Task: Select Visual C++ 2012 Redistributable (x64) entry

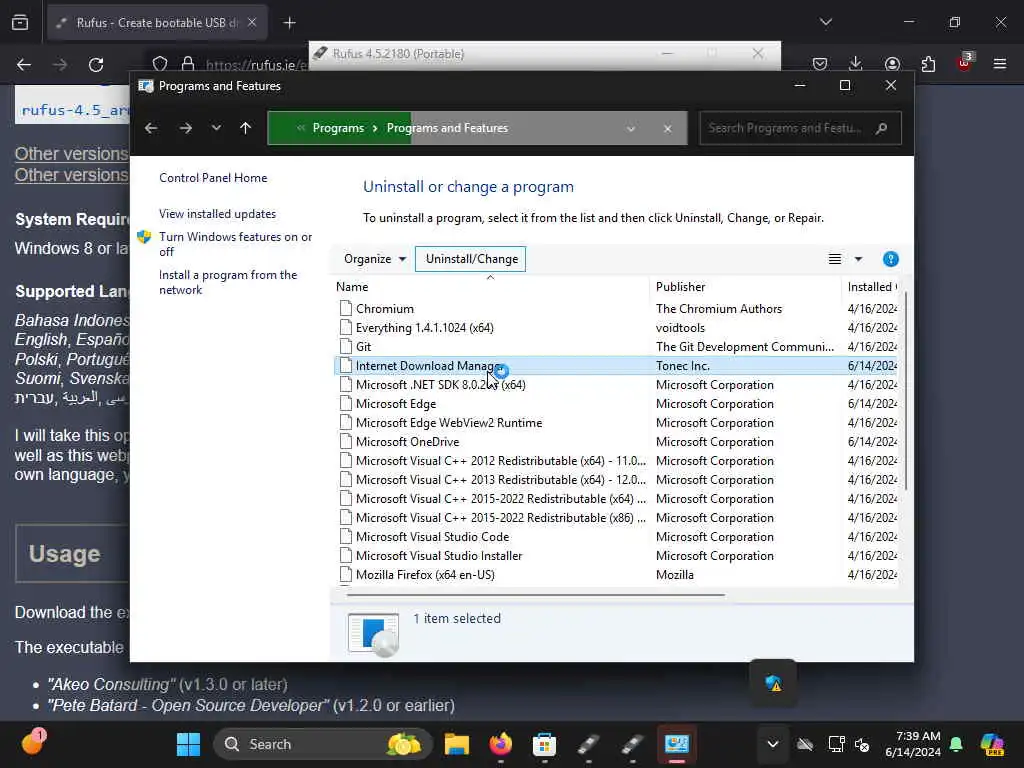Action: click(x=501, y=460)
